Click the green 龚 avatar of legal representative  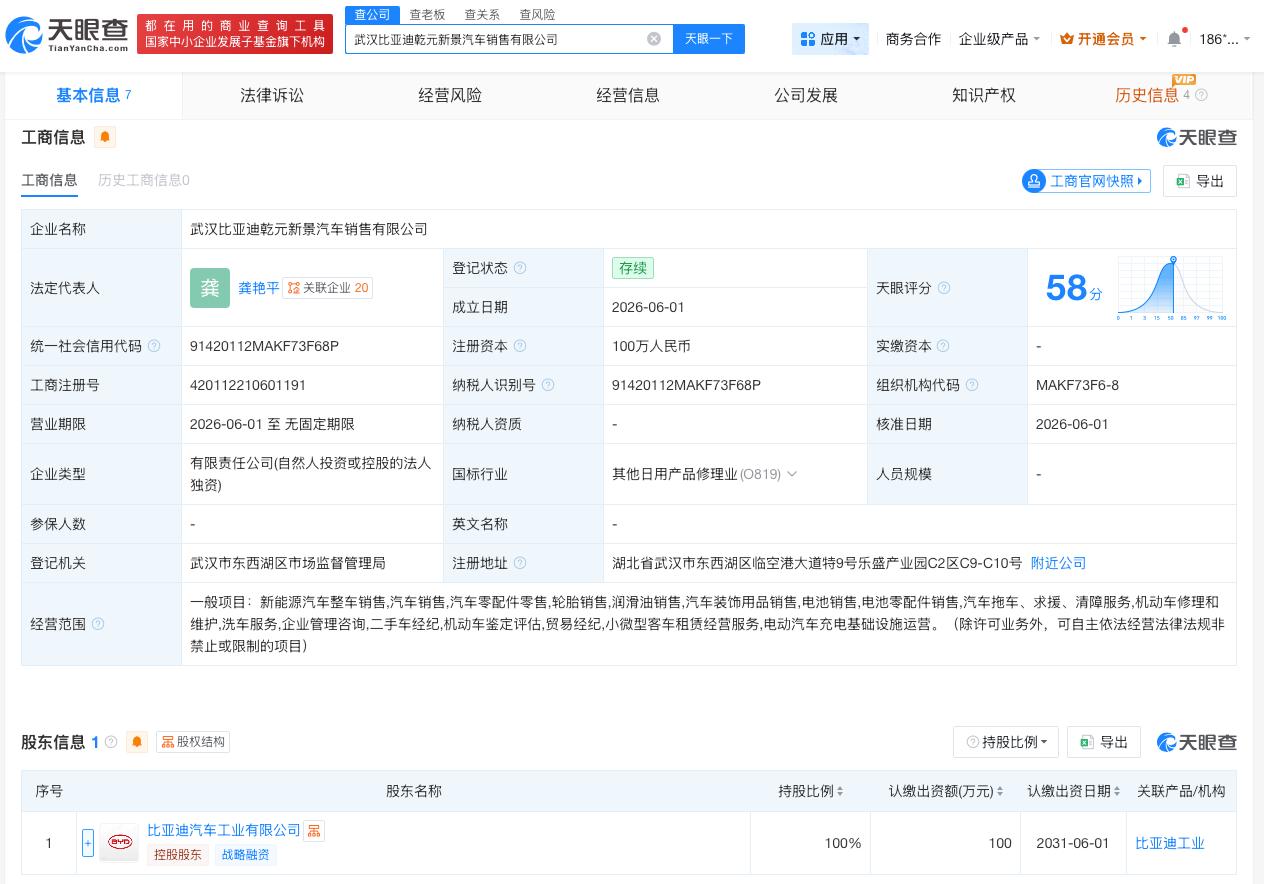click(x=210, y=288)
